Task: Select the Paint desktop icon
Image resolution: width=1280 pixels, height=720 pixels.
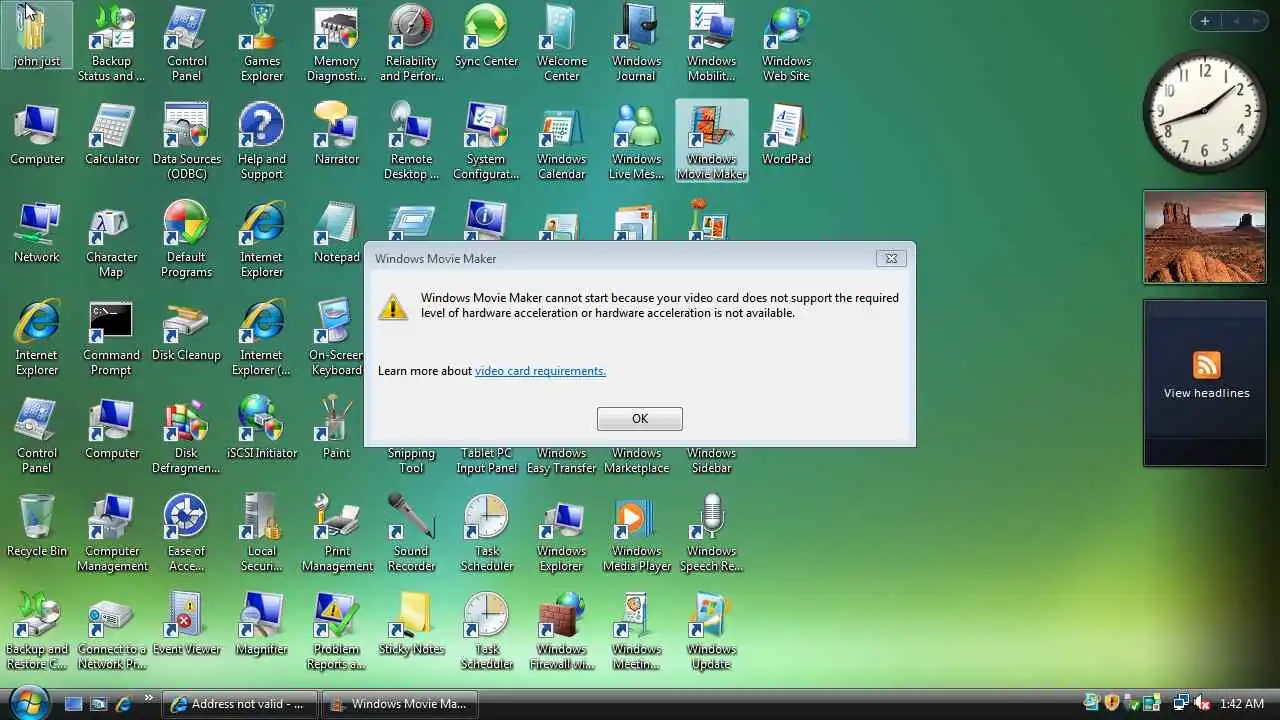Action: tap(337, 428)
